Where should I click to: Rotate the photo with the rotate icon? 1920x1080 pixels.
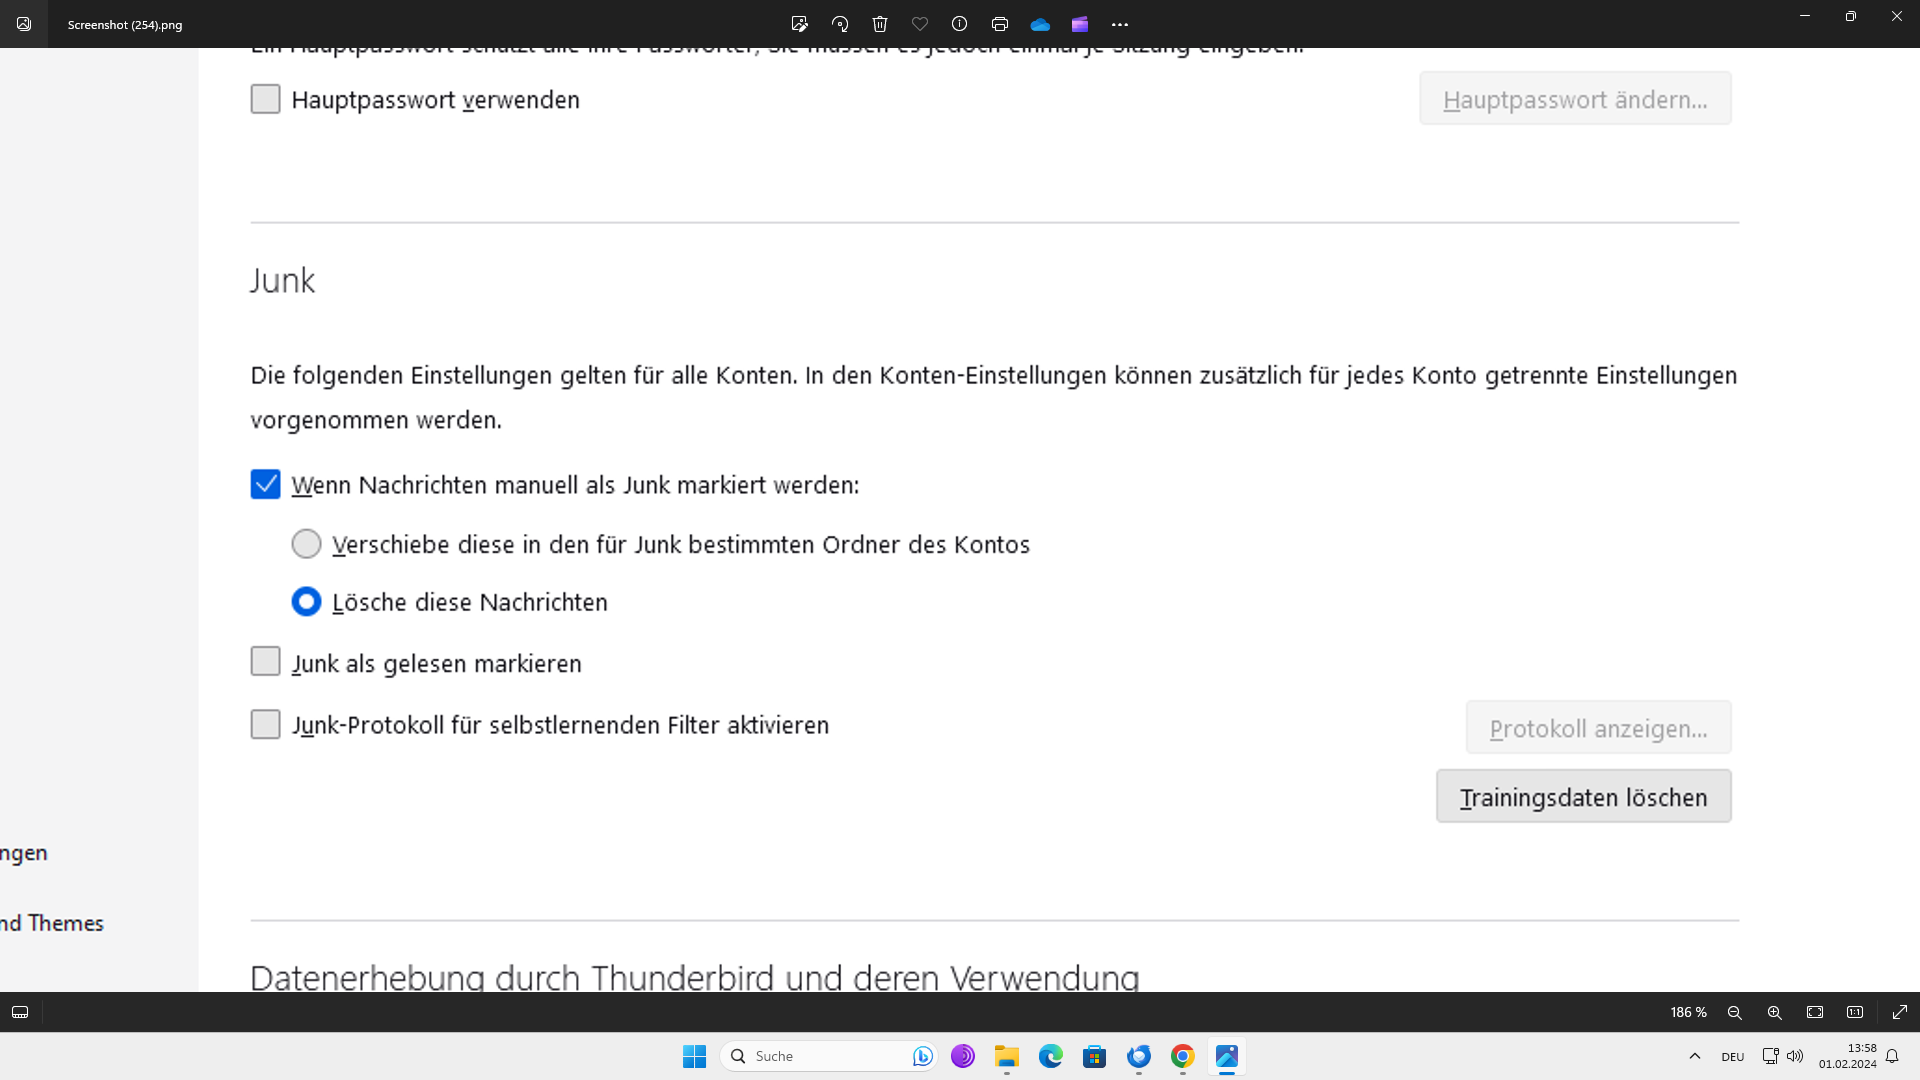point(840,24)
